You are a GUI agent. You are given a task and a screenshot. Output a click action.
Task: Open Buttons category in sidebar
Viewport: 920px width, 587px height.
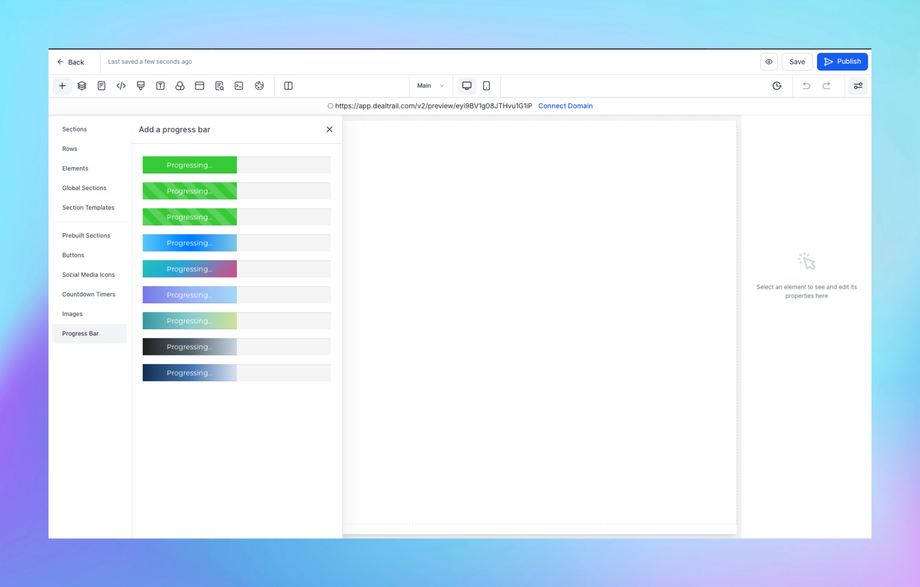pyautogui.click(x=73, y=255)
